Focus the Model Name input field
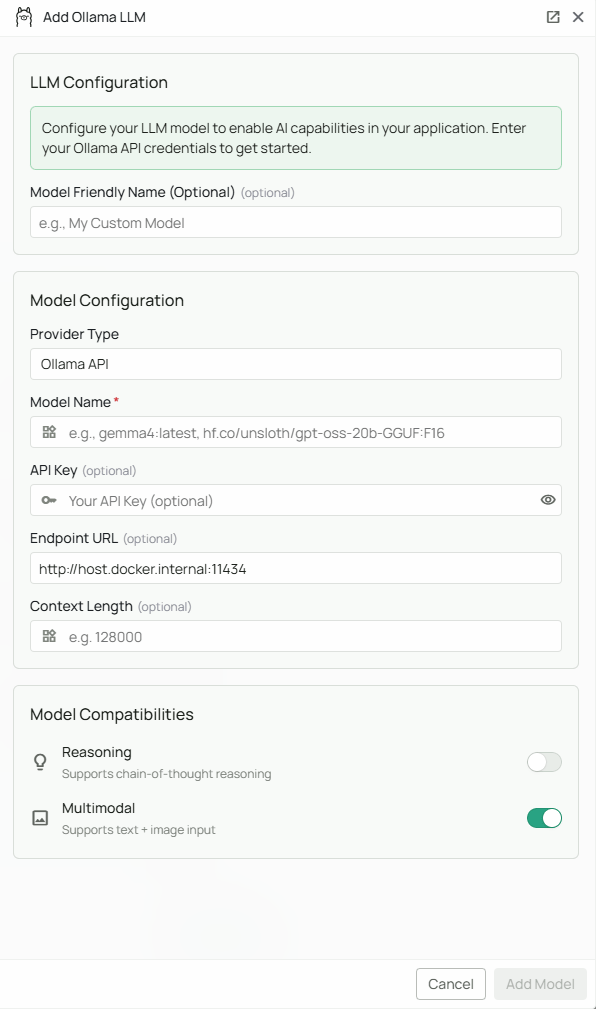 [x=296, y=432]
